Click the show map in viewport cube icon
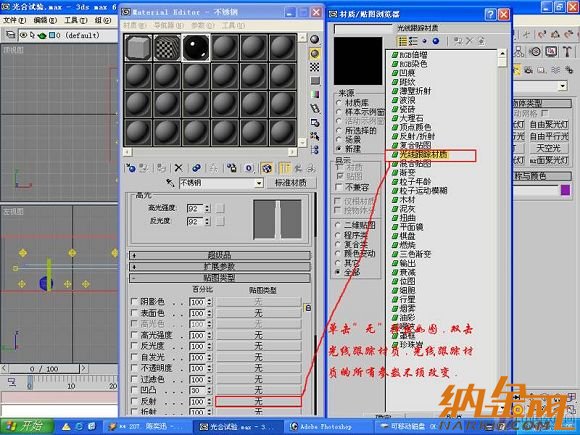 tap(267, 168)
